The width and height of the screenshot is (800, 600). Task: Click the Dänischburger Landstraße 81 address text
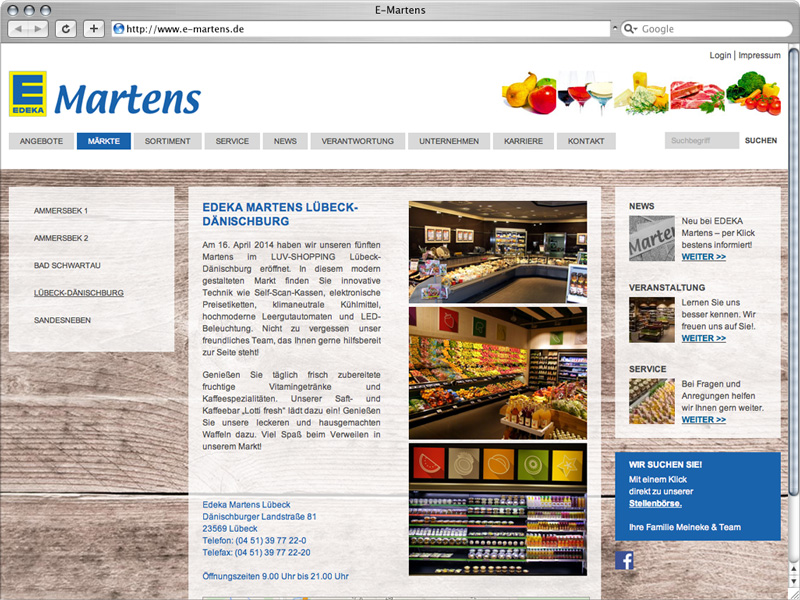[259, 516]
